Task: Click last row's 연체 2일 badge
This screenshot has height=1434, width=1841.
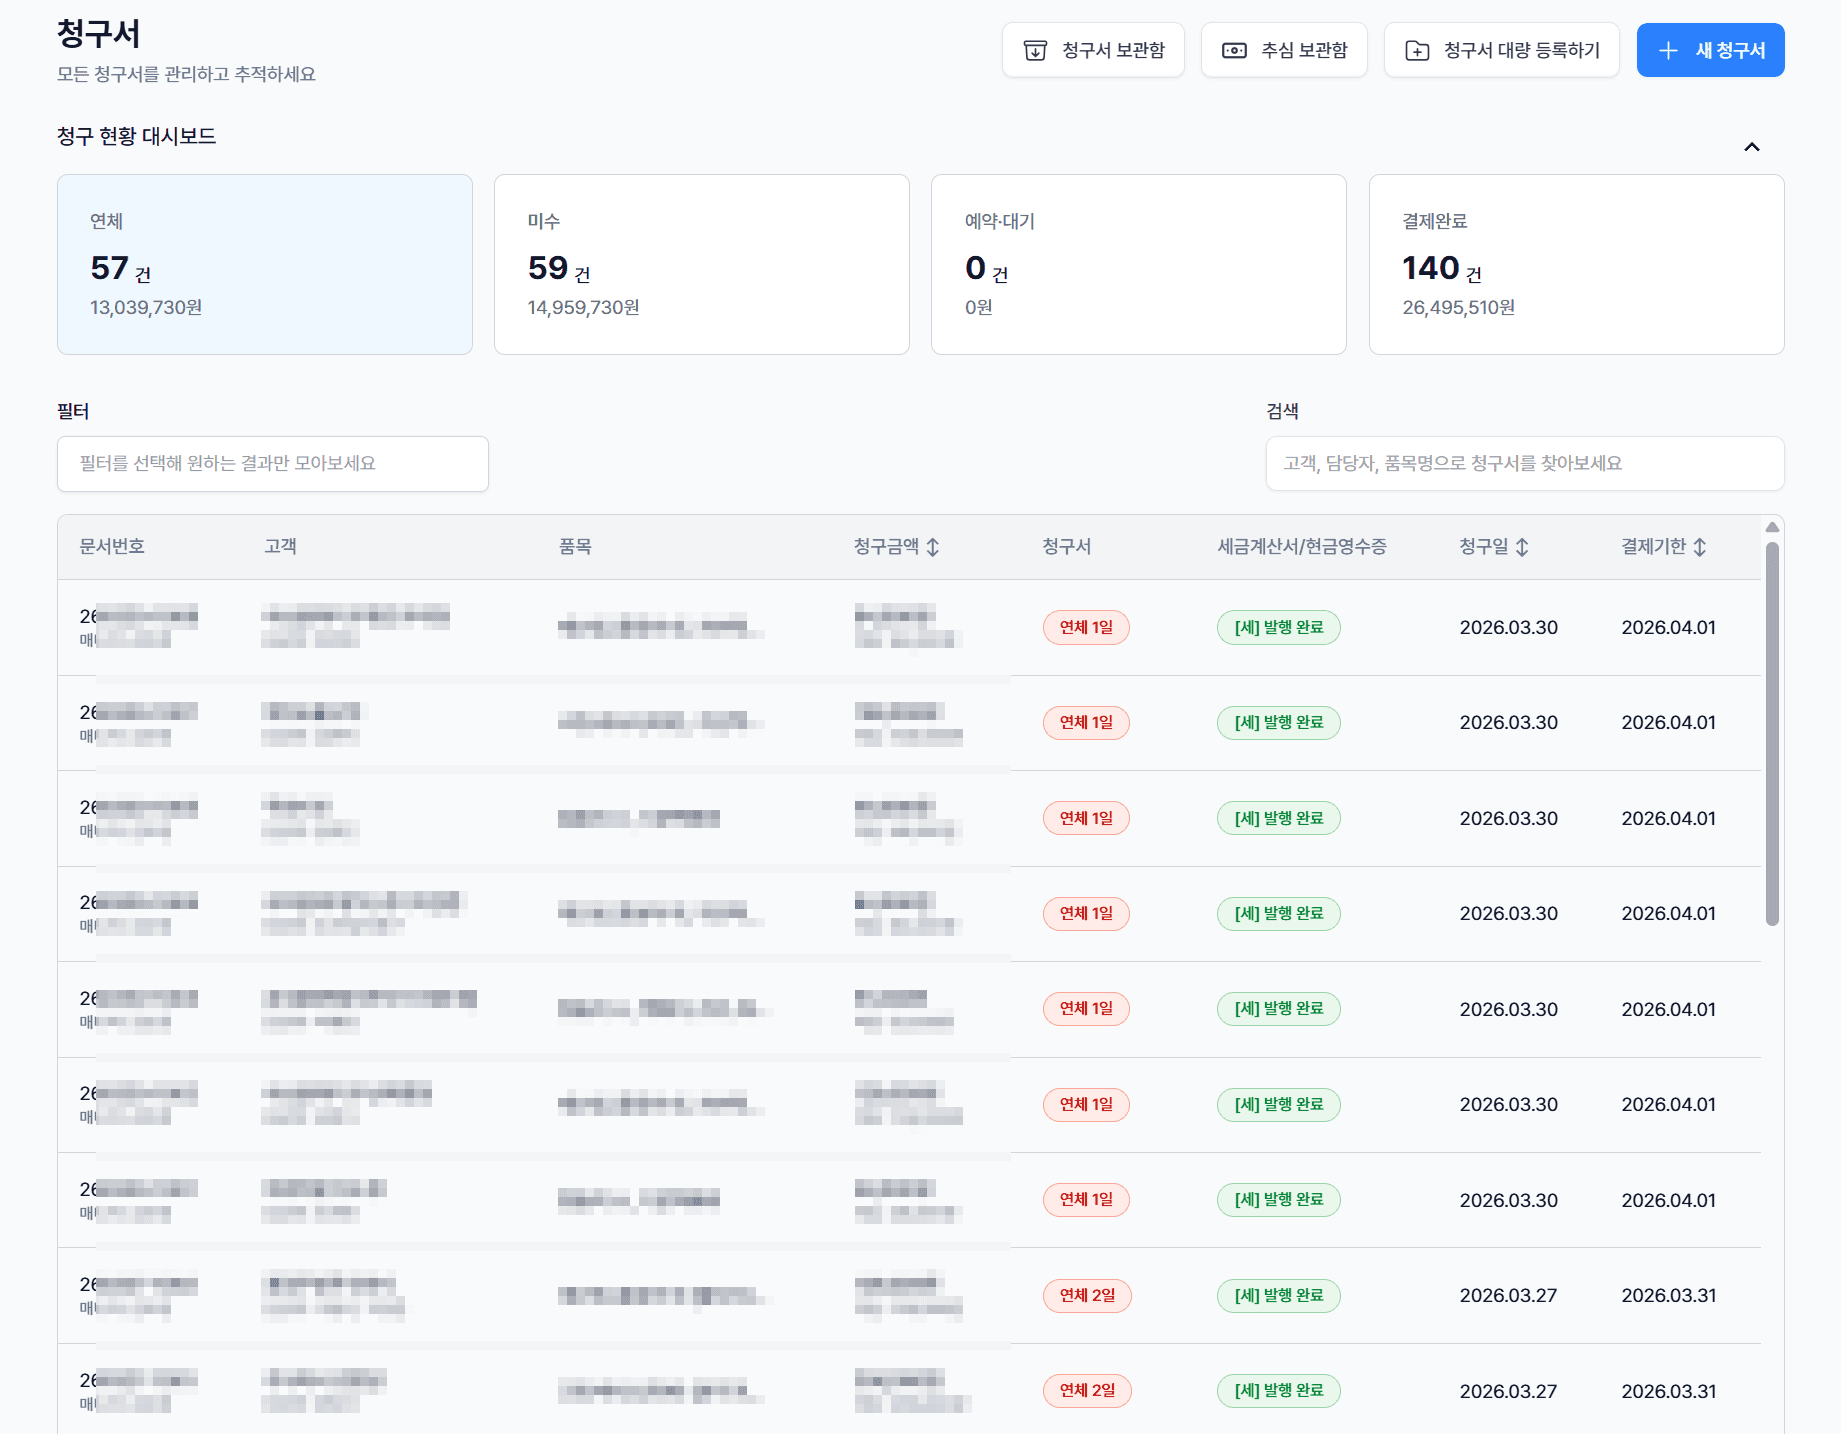Action: pyautogui.click(x=1087, y=1391)
